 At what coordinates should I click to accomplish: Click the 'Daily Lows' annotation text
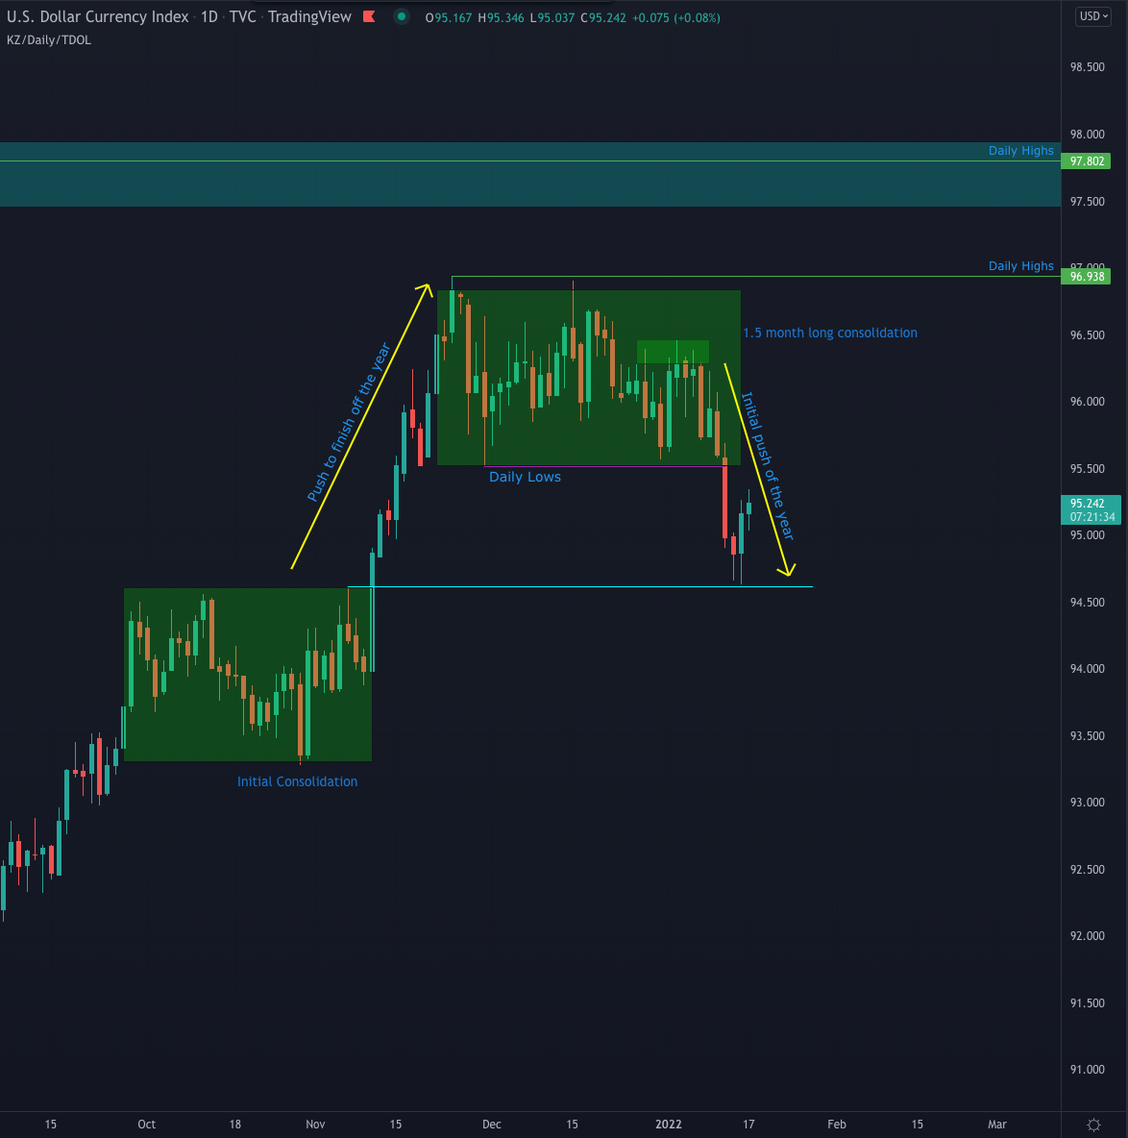pos(524,477)
